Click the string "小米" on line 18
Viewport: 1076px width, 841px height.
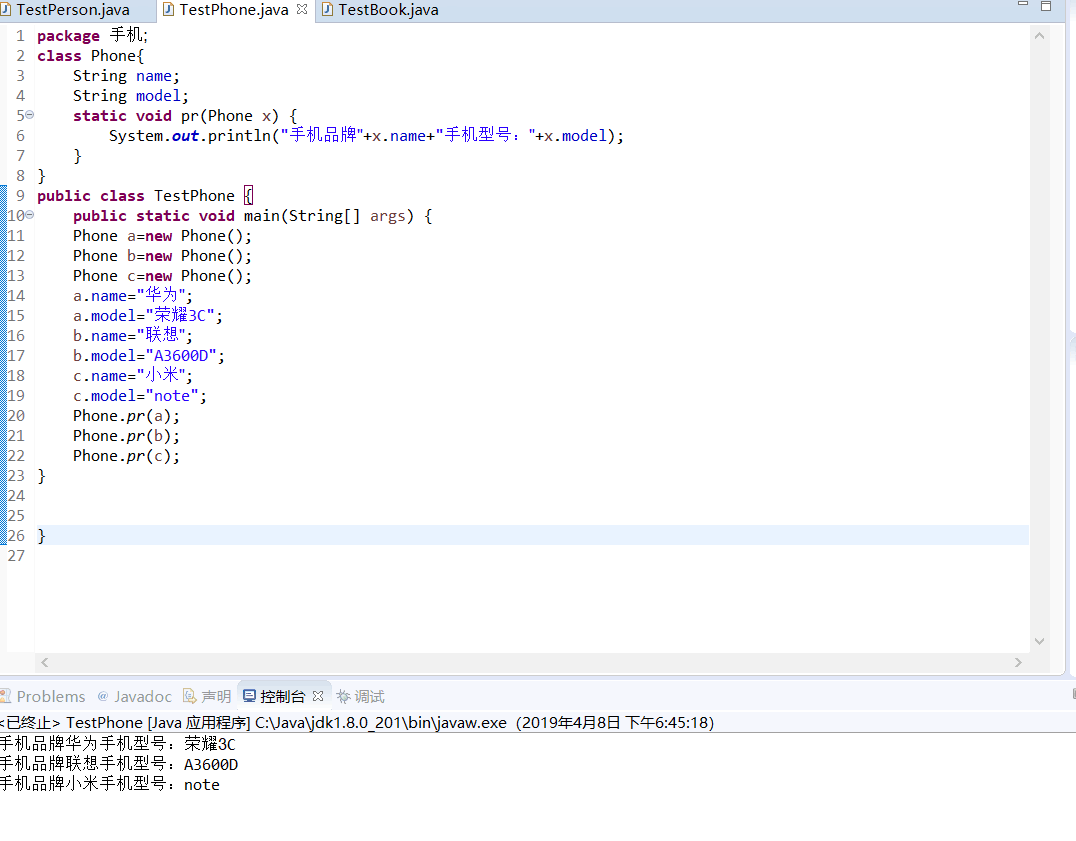coord(161,375)
